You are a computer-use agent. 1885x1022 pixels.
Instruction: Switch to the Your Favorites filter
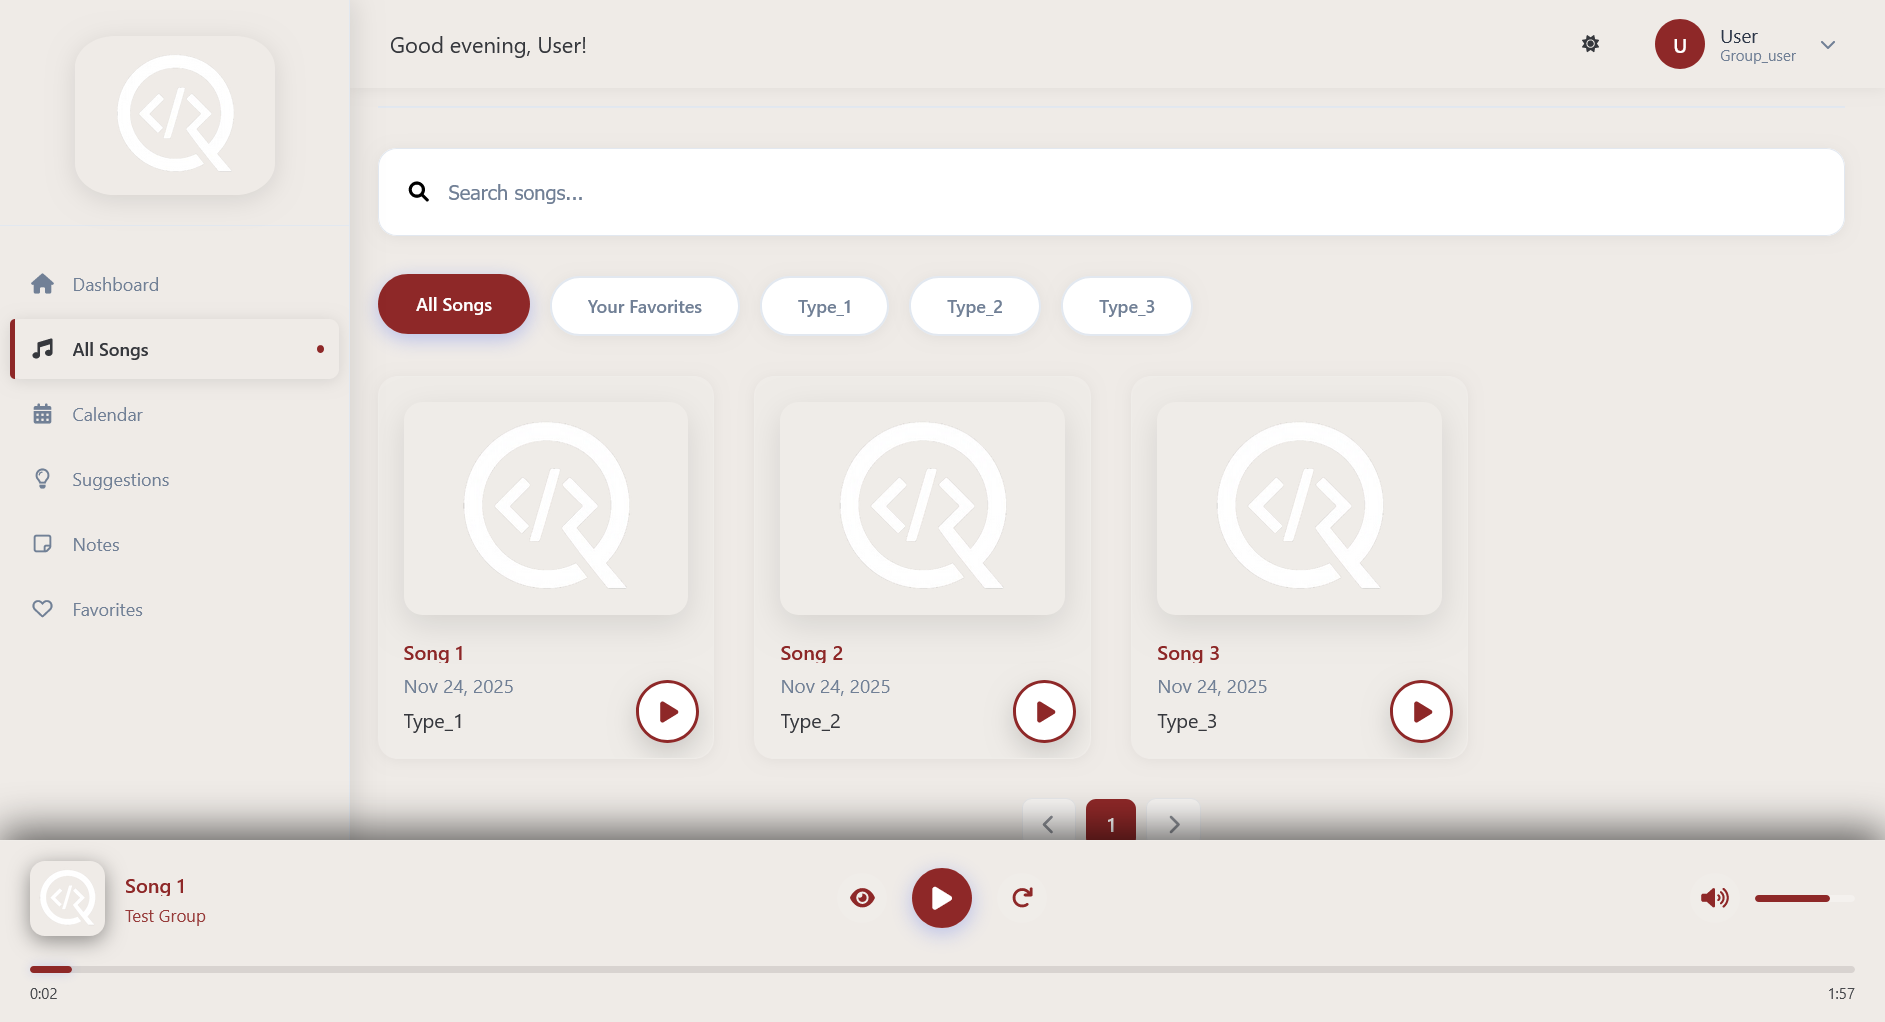[x=644, y=306]
